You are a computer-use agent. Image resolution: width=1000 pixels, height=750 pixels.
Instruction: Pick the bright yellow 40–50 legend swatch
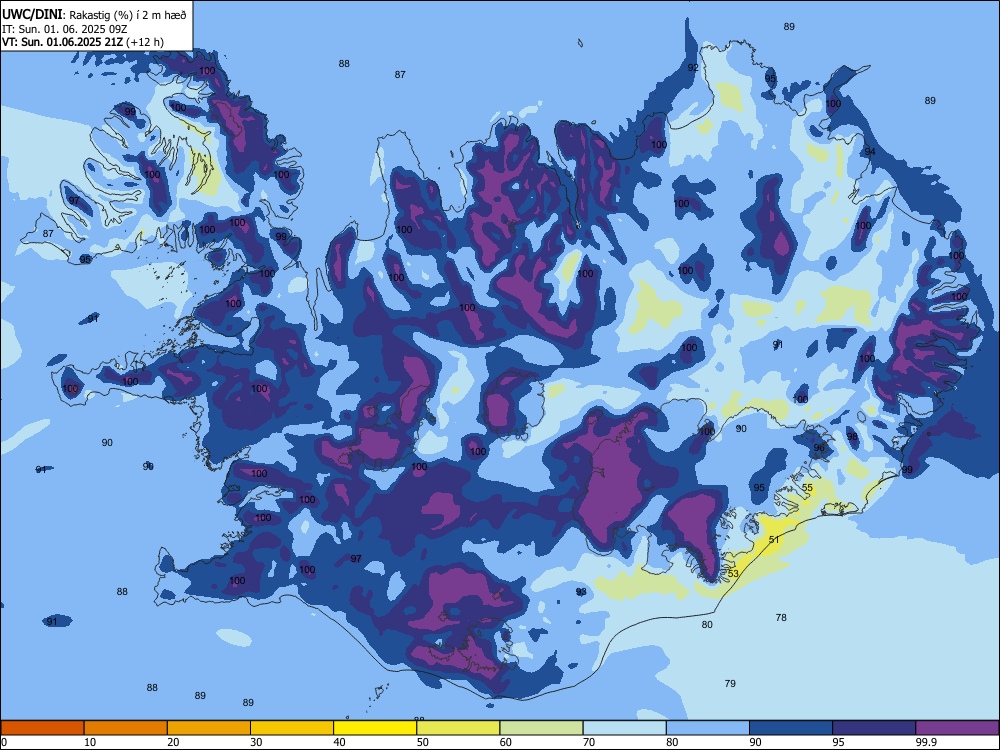(x=375, y=728)
